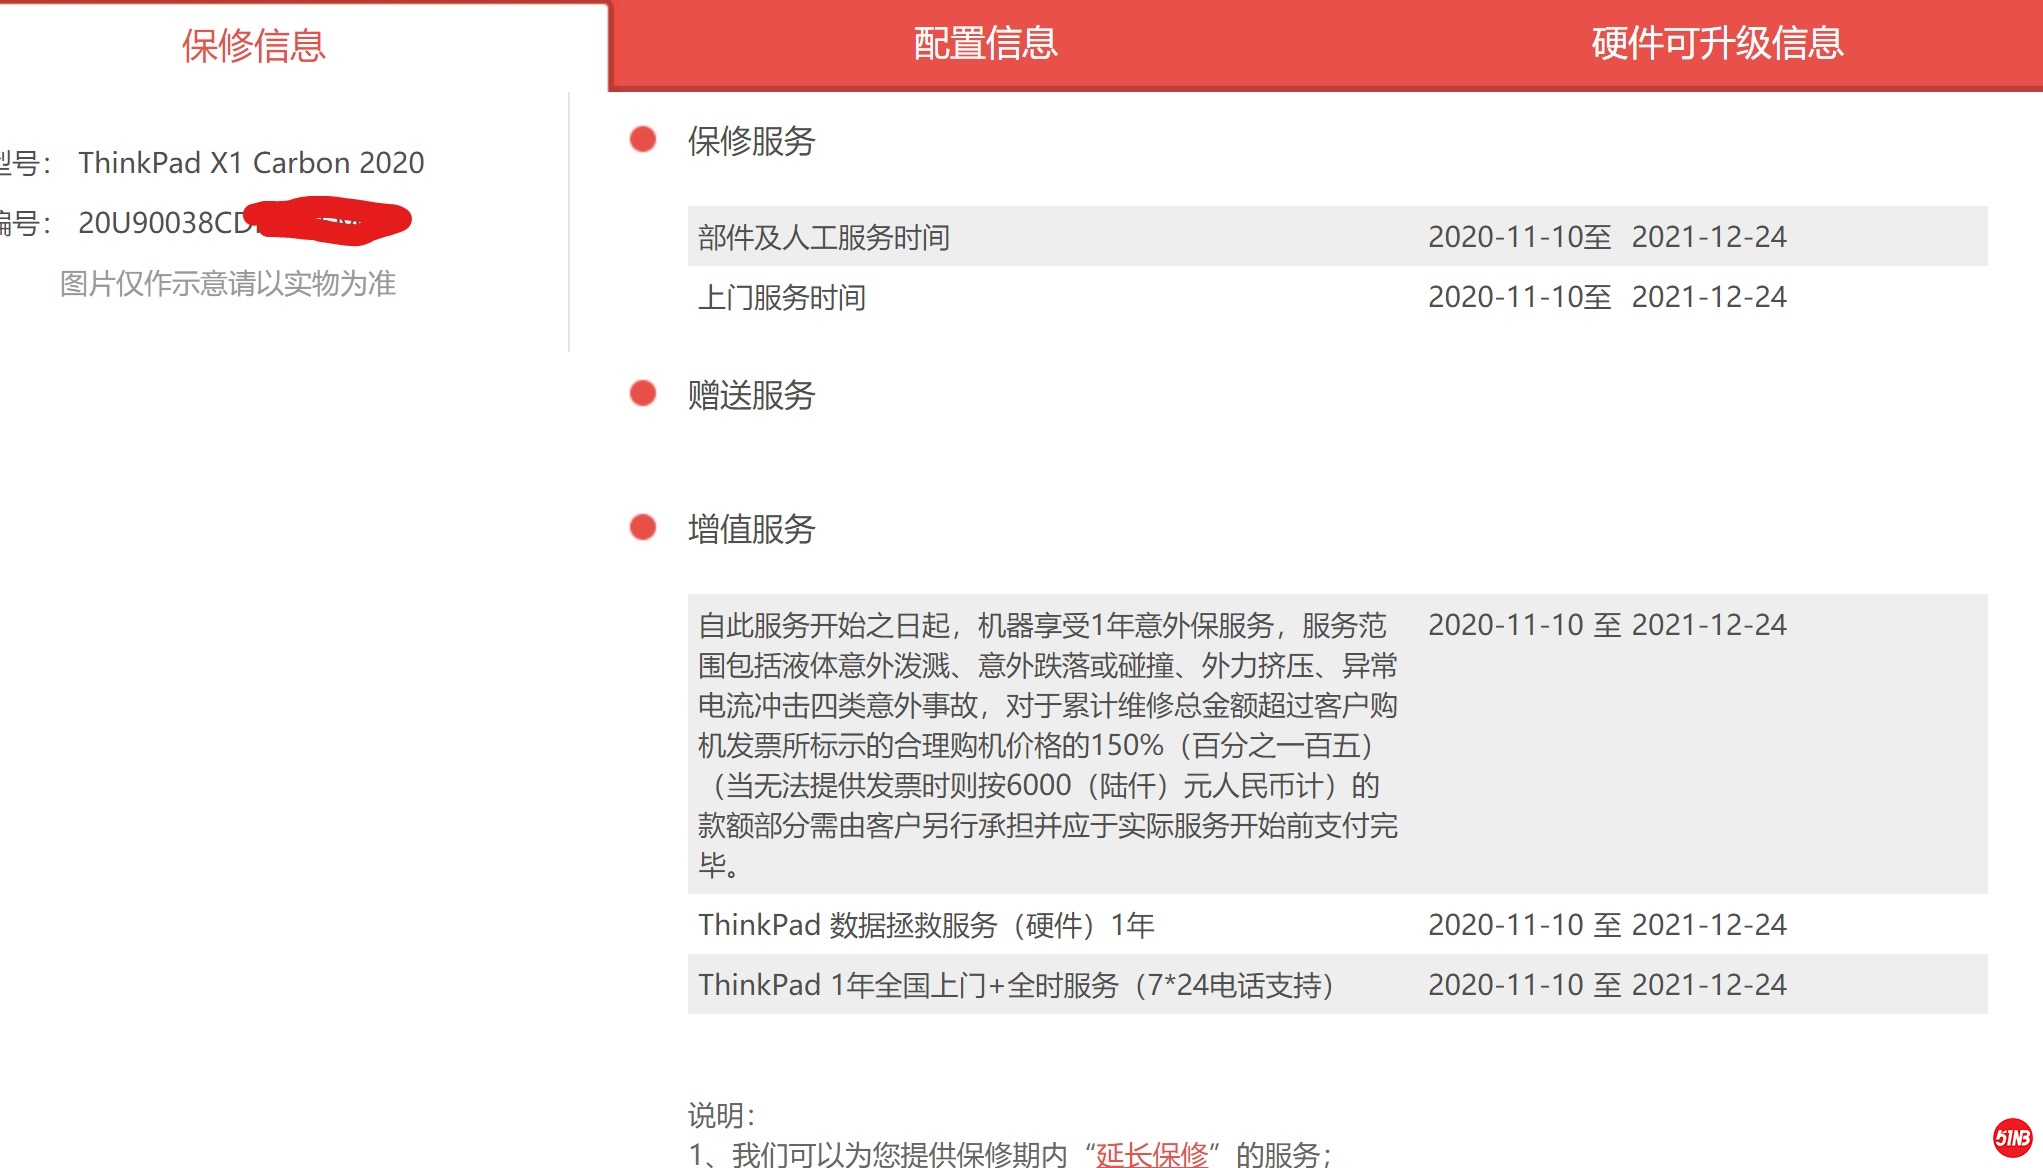2043x1168 pixels.
Task: Click the red bullet beside 赠送服务
Action: pos(643,394)
